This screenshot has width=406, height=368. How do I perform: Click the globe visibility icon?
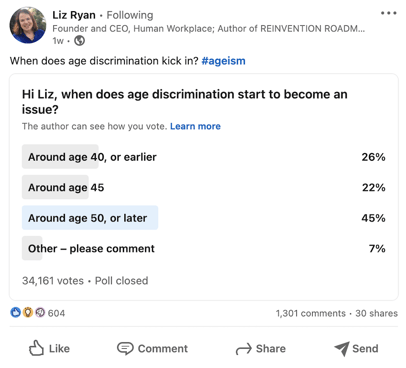[x=79, y=41]
